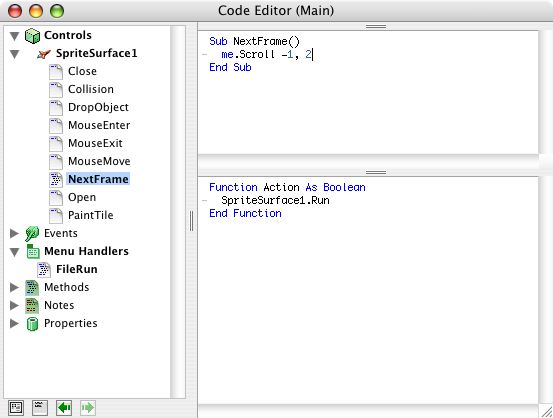Image resolution: width=553 pixels, height=418 pixels.
Task: Collapse the SpriteSurface1 item
Action: (x=14, y=54)
